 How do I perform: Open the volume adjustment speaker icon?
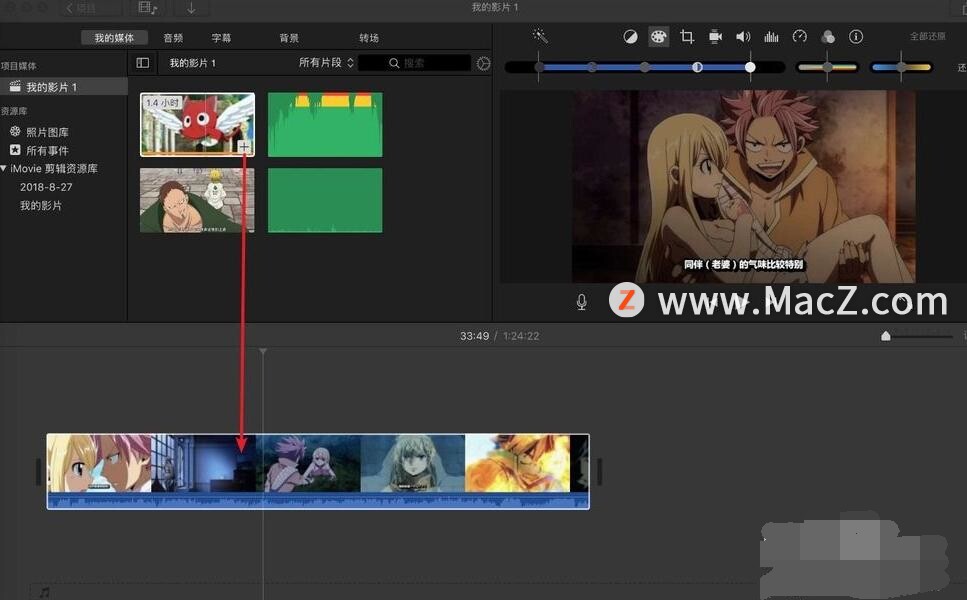point(743,37)
